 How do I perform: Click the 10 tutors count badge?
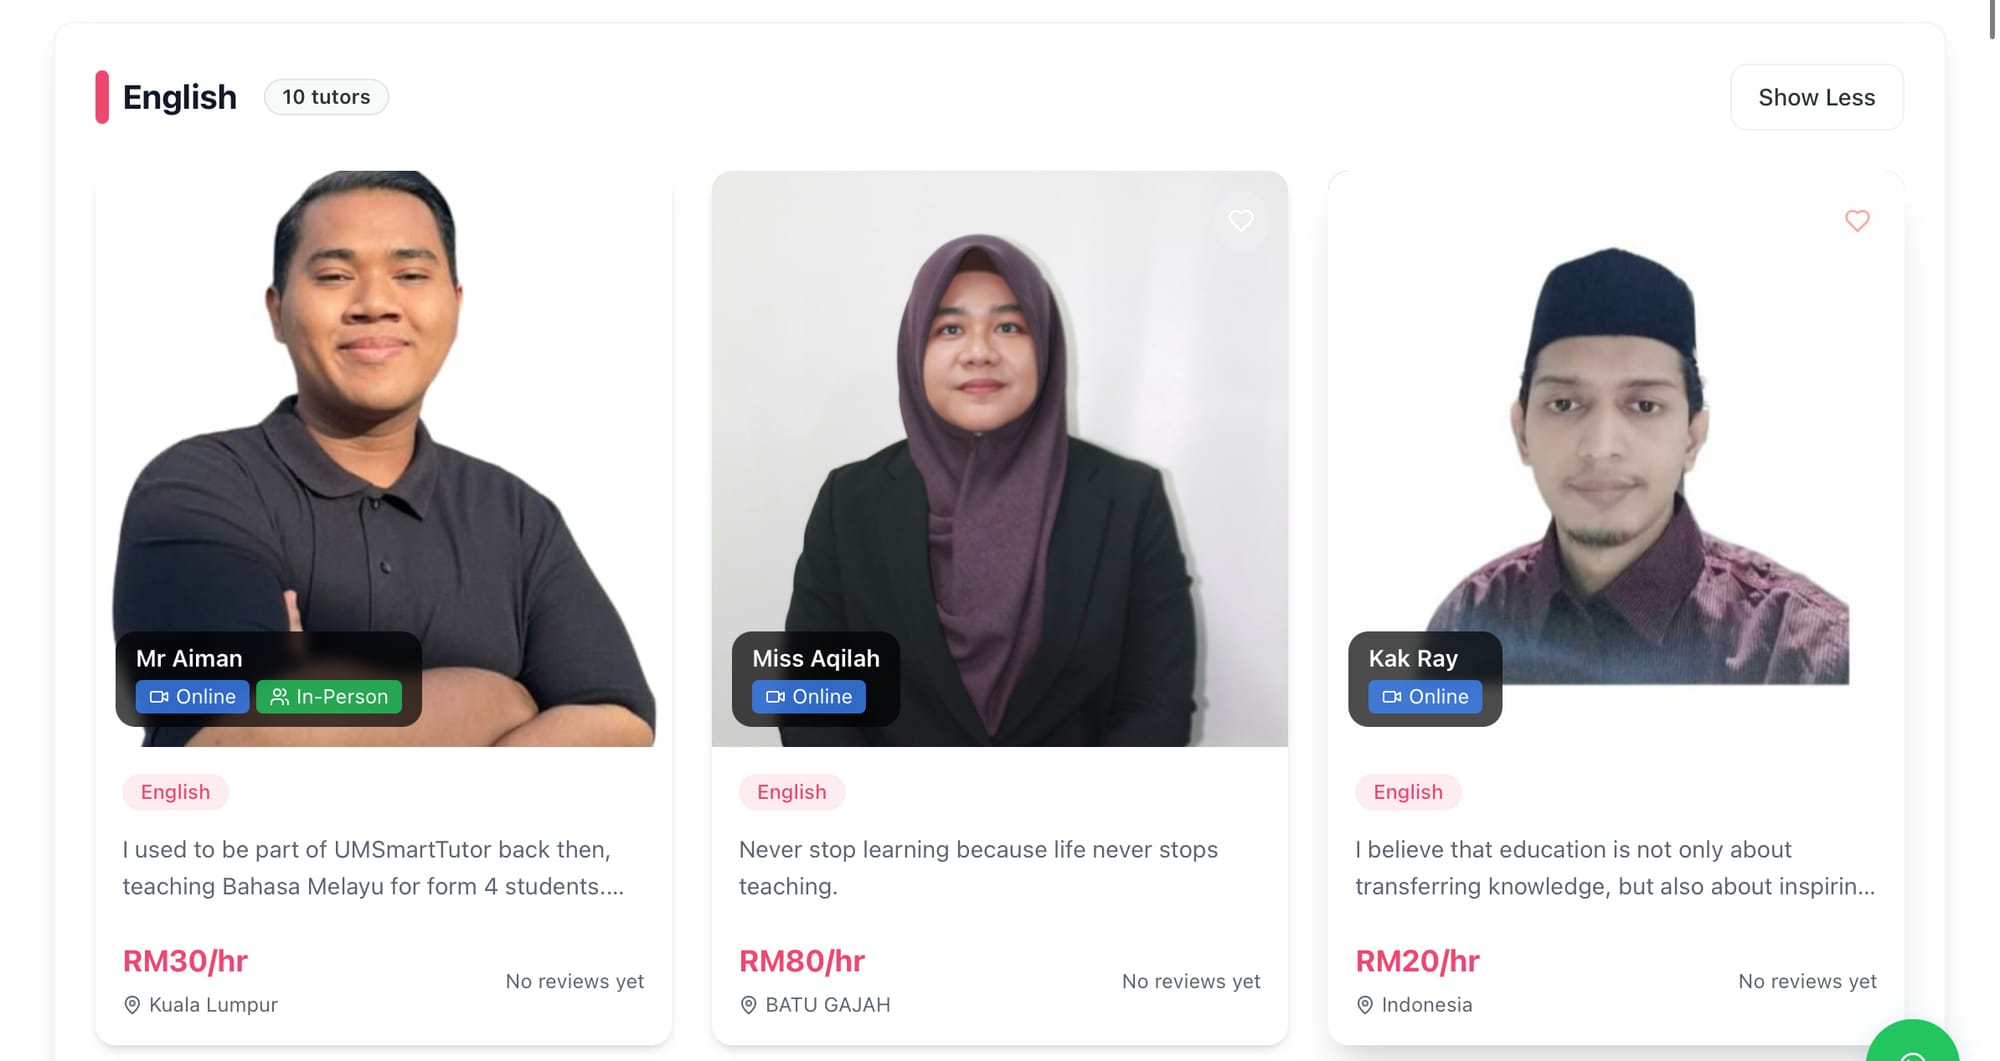(326, 97)
